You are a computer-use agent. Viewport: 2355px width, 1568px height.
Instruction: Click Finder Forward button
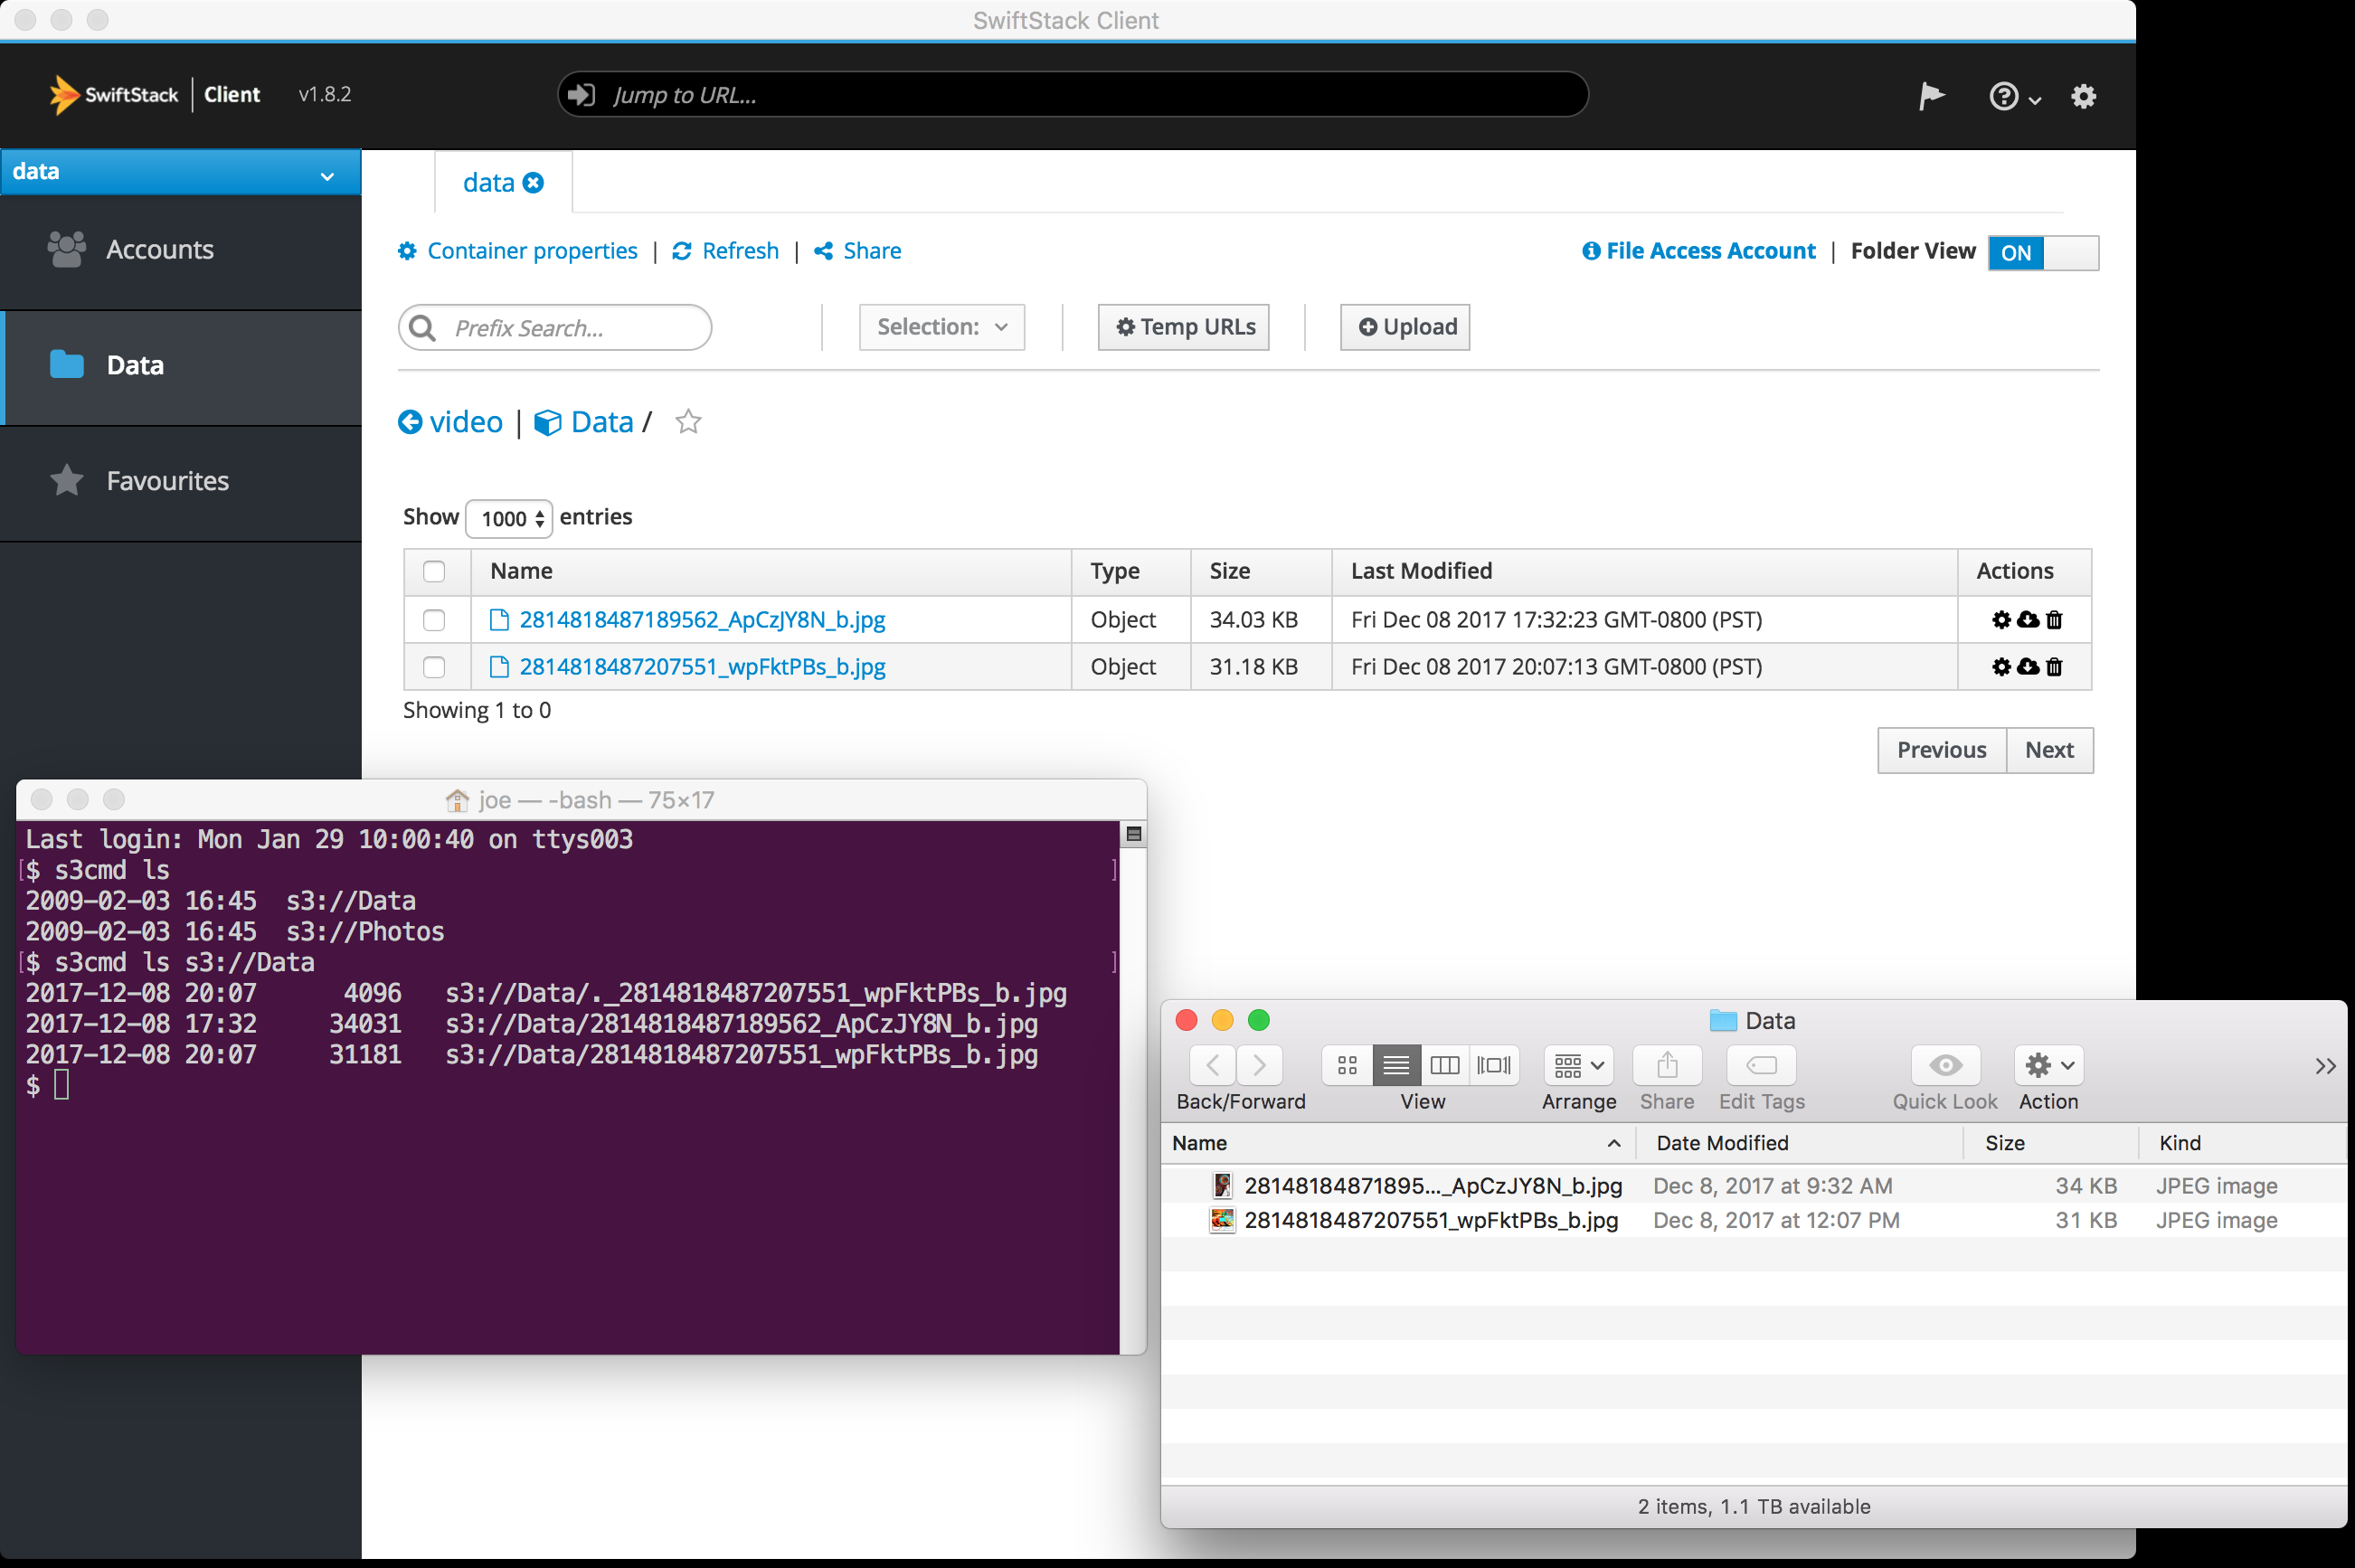click(1260, 1065)
